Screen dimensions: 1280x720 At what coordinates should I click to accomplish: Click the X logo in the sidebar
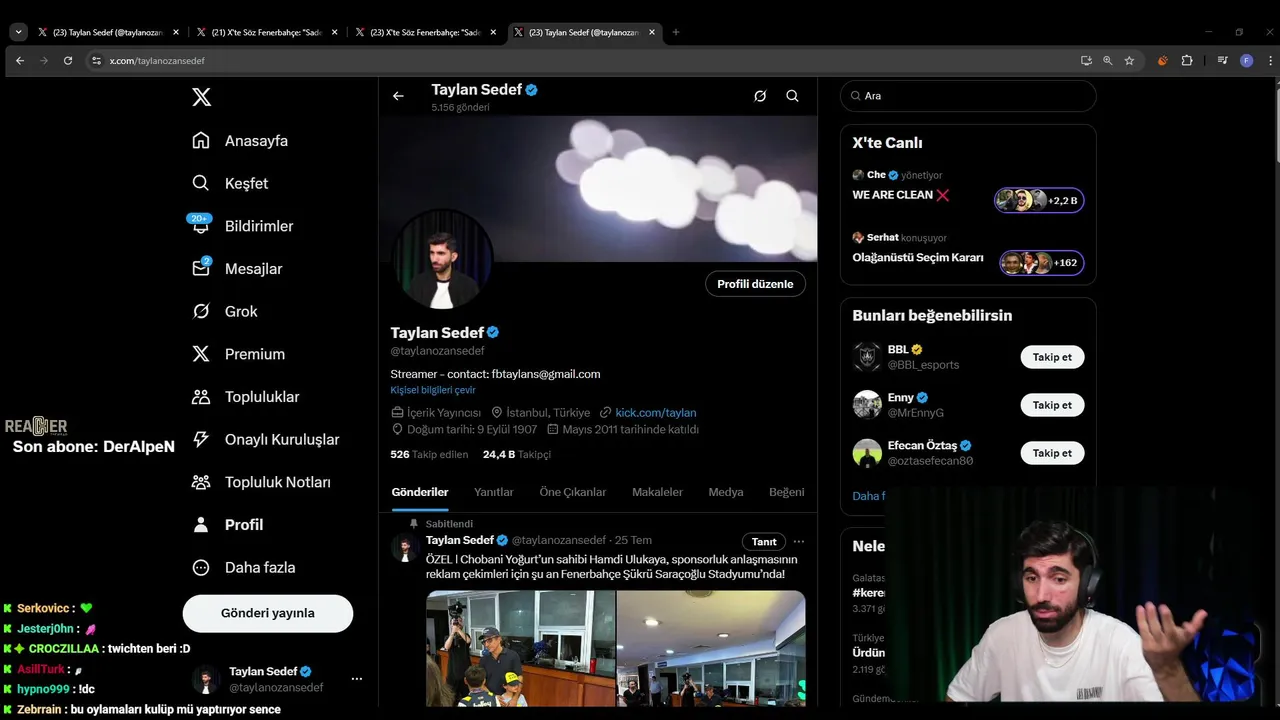[x=201, y=97]
